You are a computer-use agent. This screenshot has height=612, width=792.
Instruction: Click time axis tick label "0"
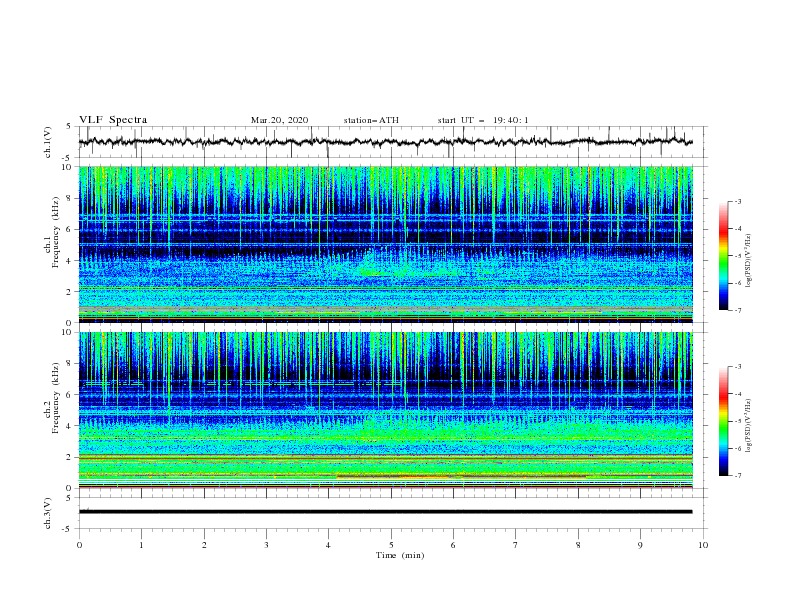point(79,545)
